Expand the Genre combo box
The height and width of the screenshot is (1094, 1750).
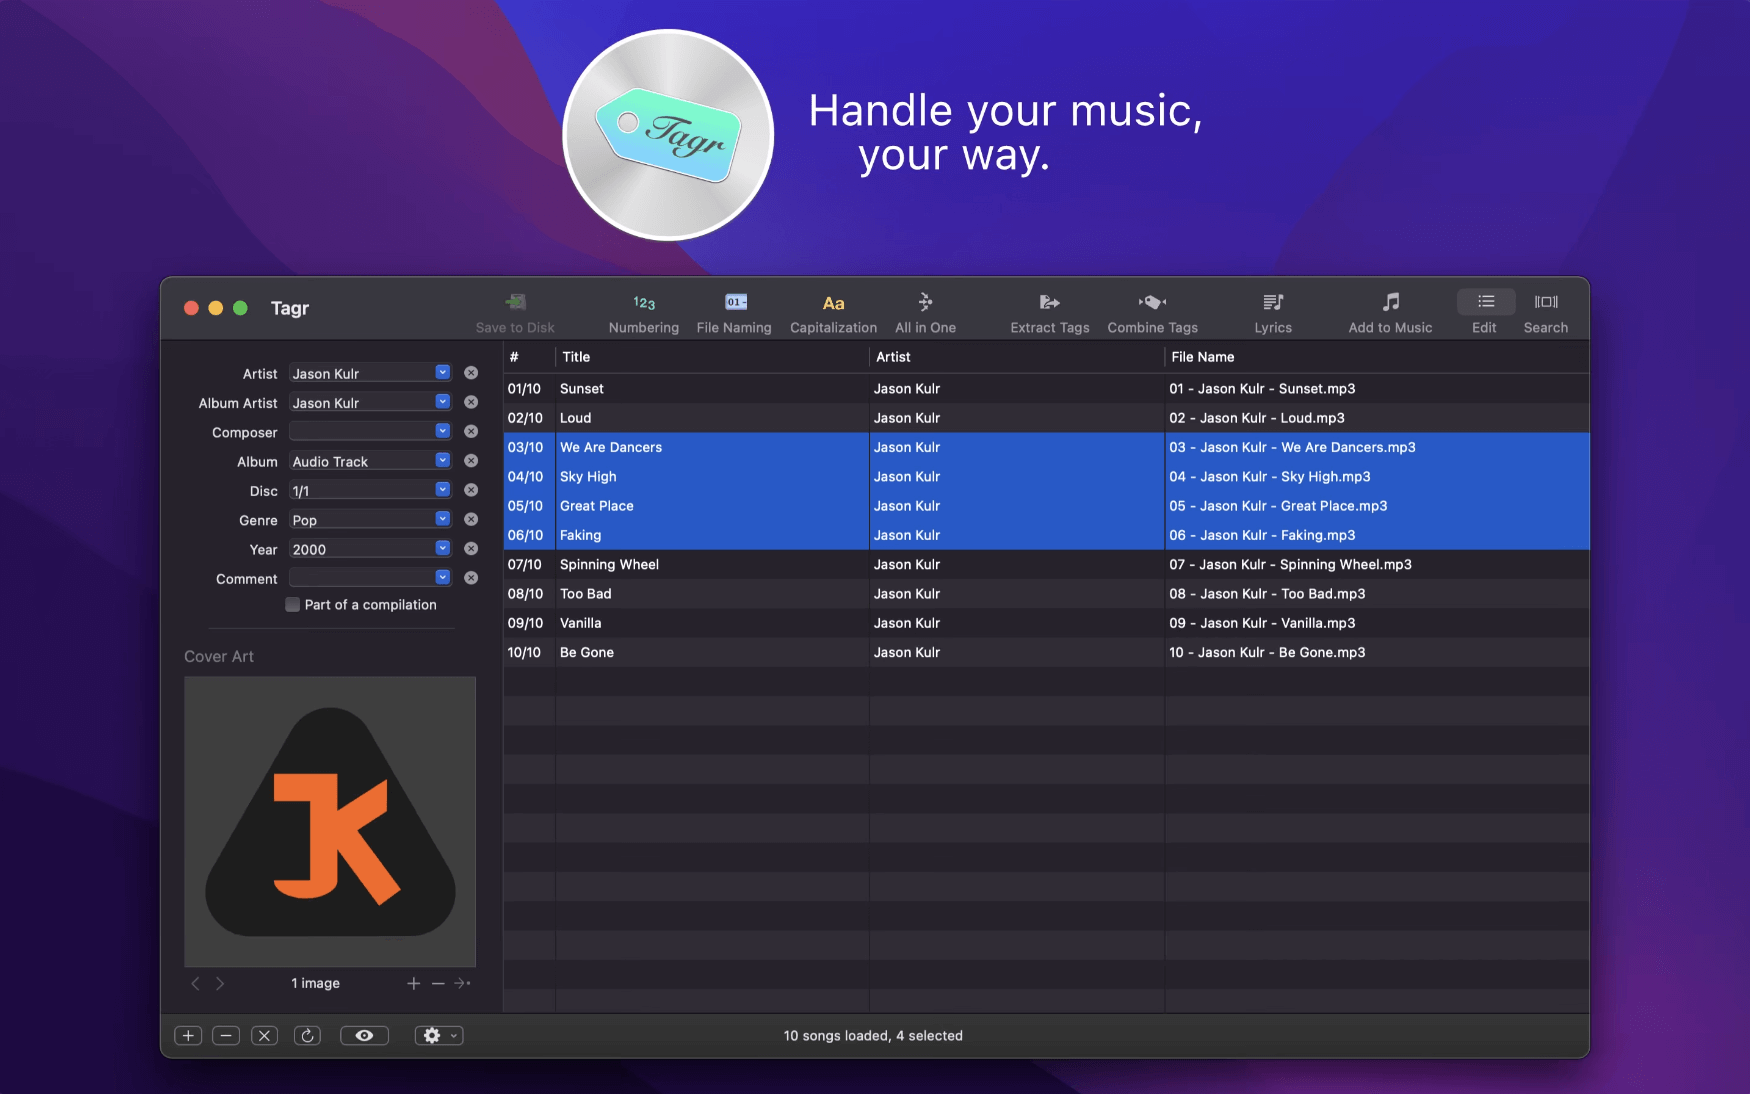441,519
